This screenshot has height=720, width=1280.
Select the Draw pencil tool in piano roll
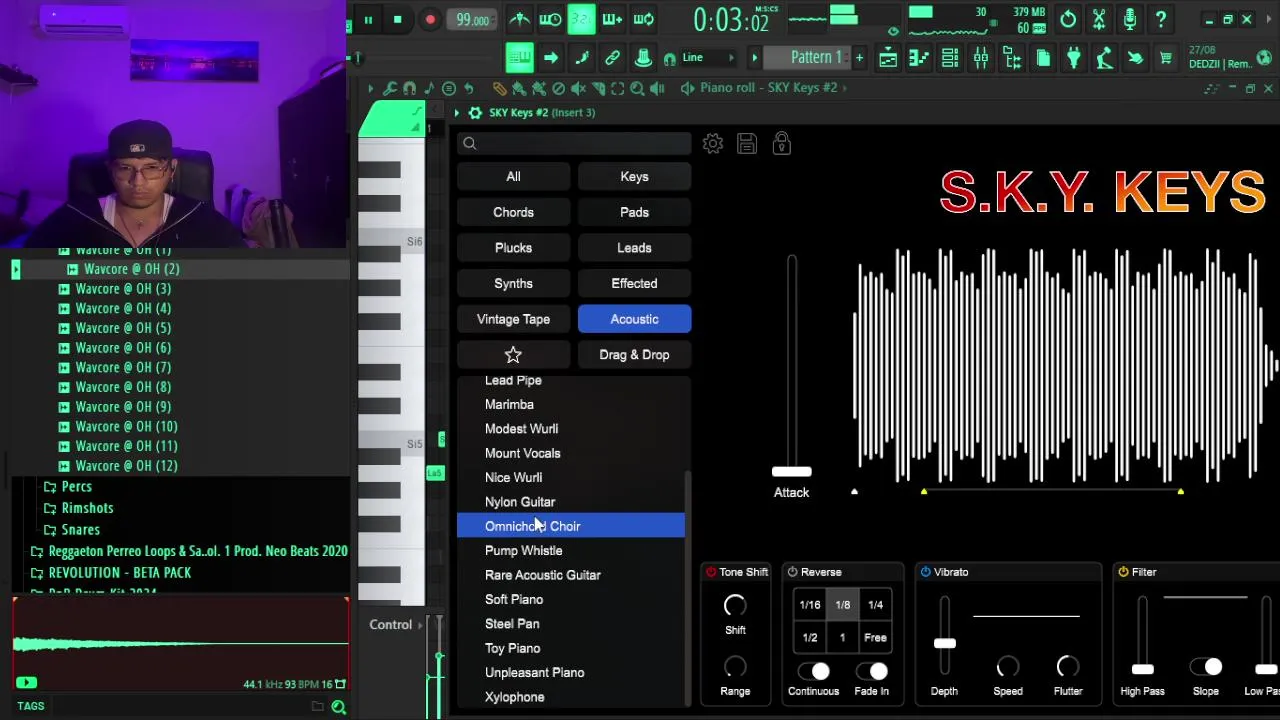click(x=499, y=88)
